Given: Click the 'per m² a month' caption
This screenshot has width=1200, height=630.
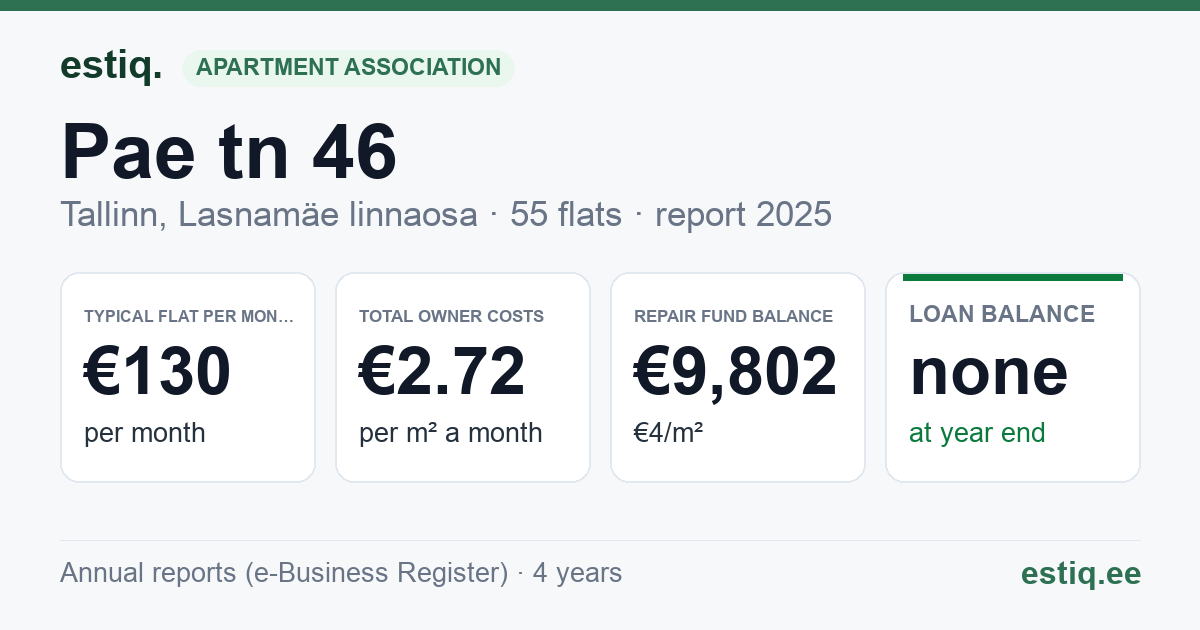Looking at the screenshot, I should coord(451,433).
